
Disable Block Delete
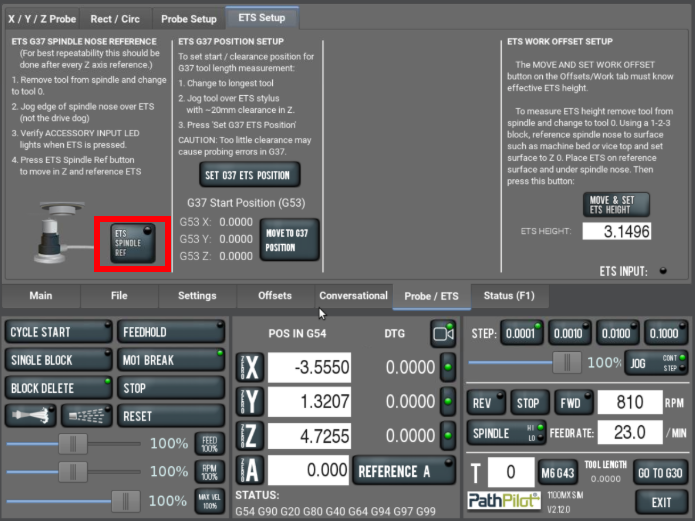coord(58,387)
